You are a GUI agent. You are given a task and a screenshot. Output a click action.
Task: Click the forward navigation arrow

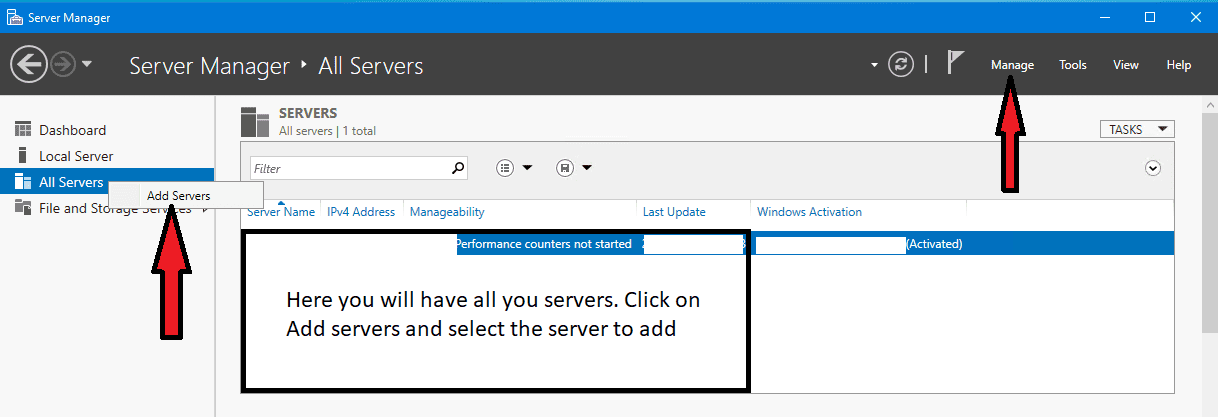click(62, 65)
